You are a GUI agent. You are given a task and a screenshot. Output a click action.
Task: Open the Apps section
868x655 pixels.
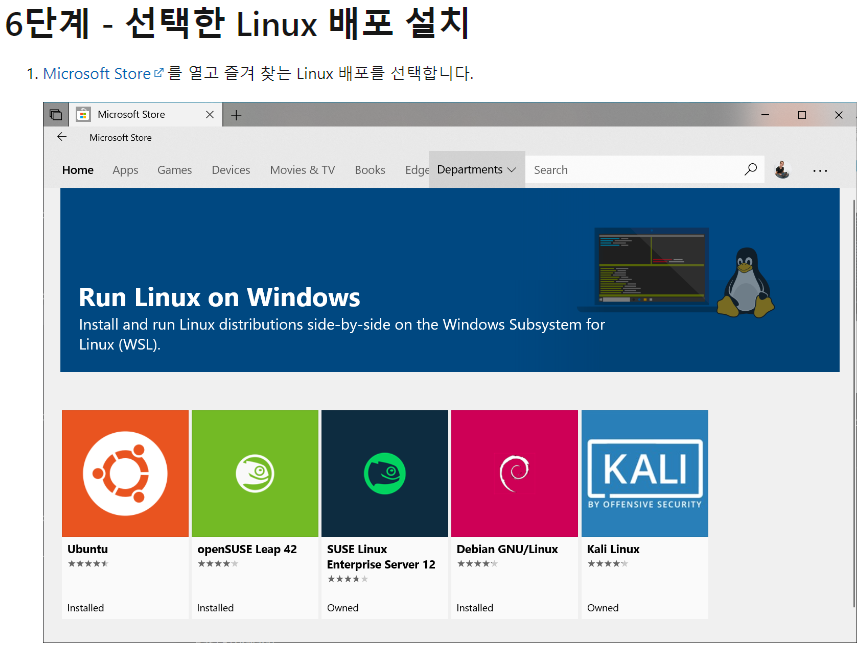(125, 170)
